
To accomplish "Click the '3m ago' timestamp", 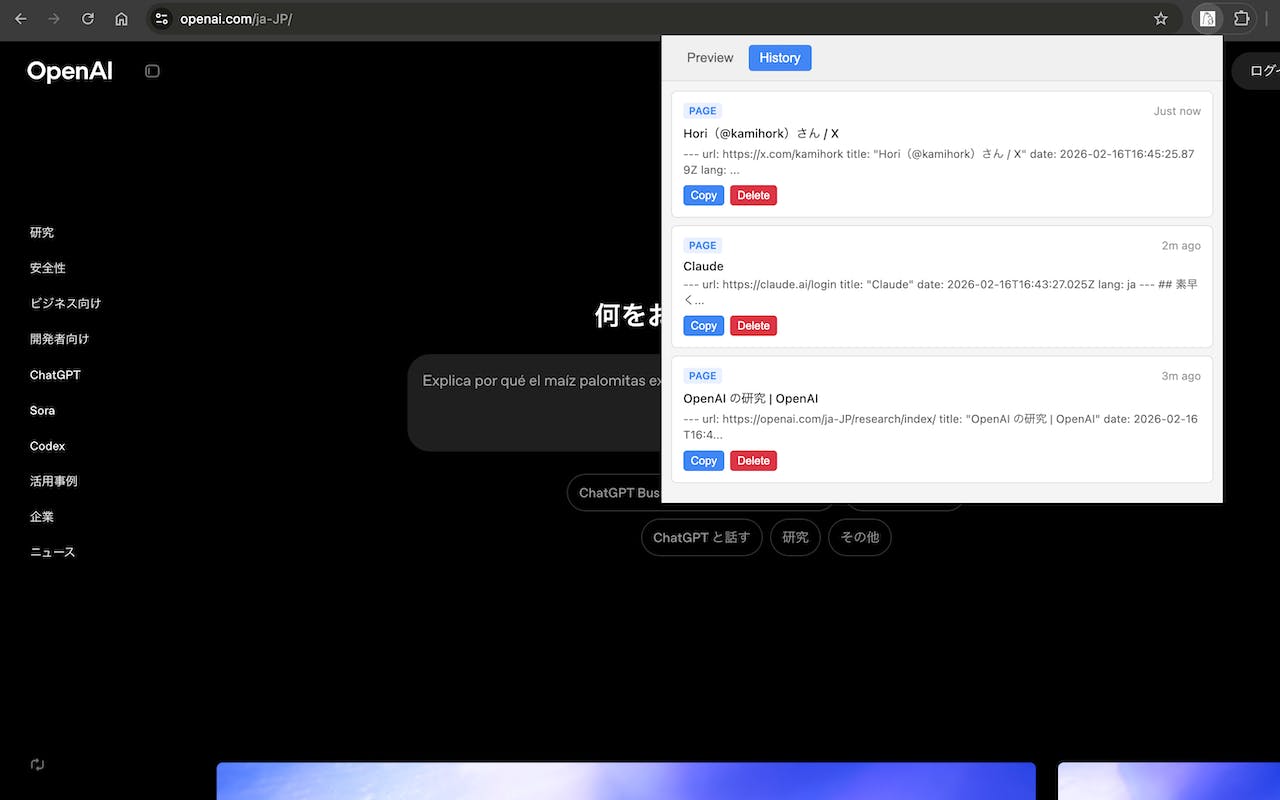I will point(1181,376).
